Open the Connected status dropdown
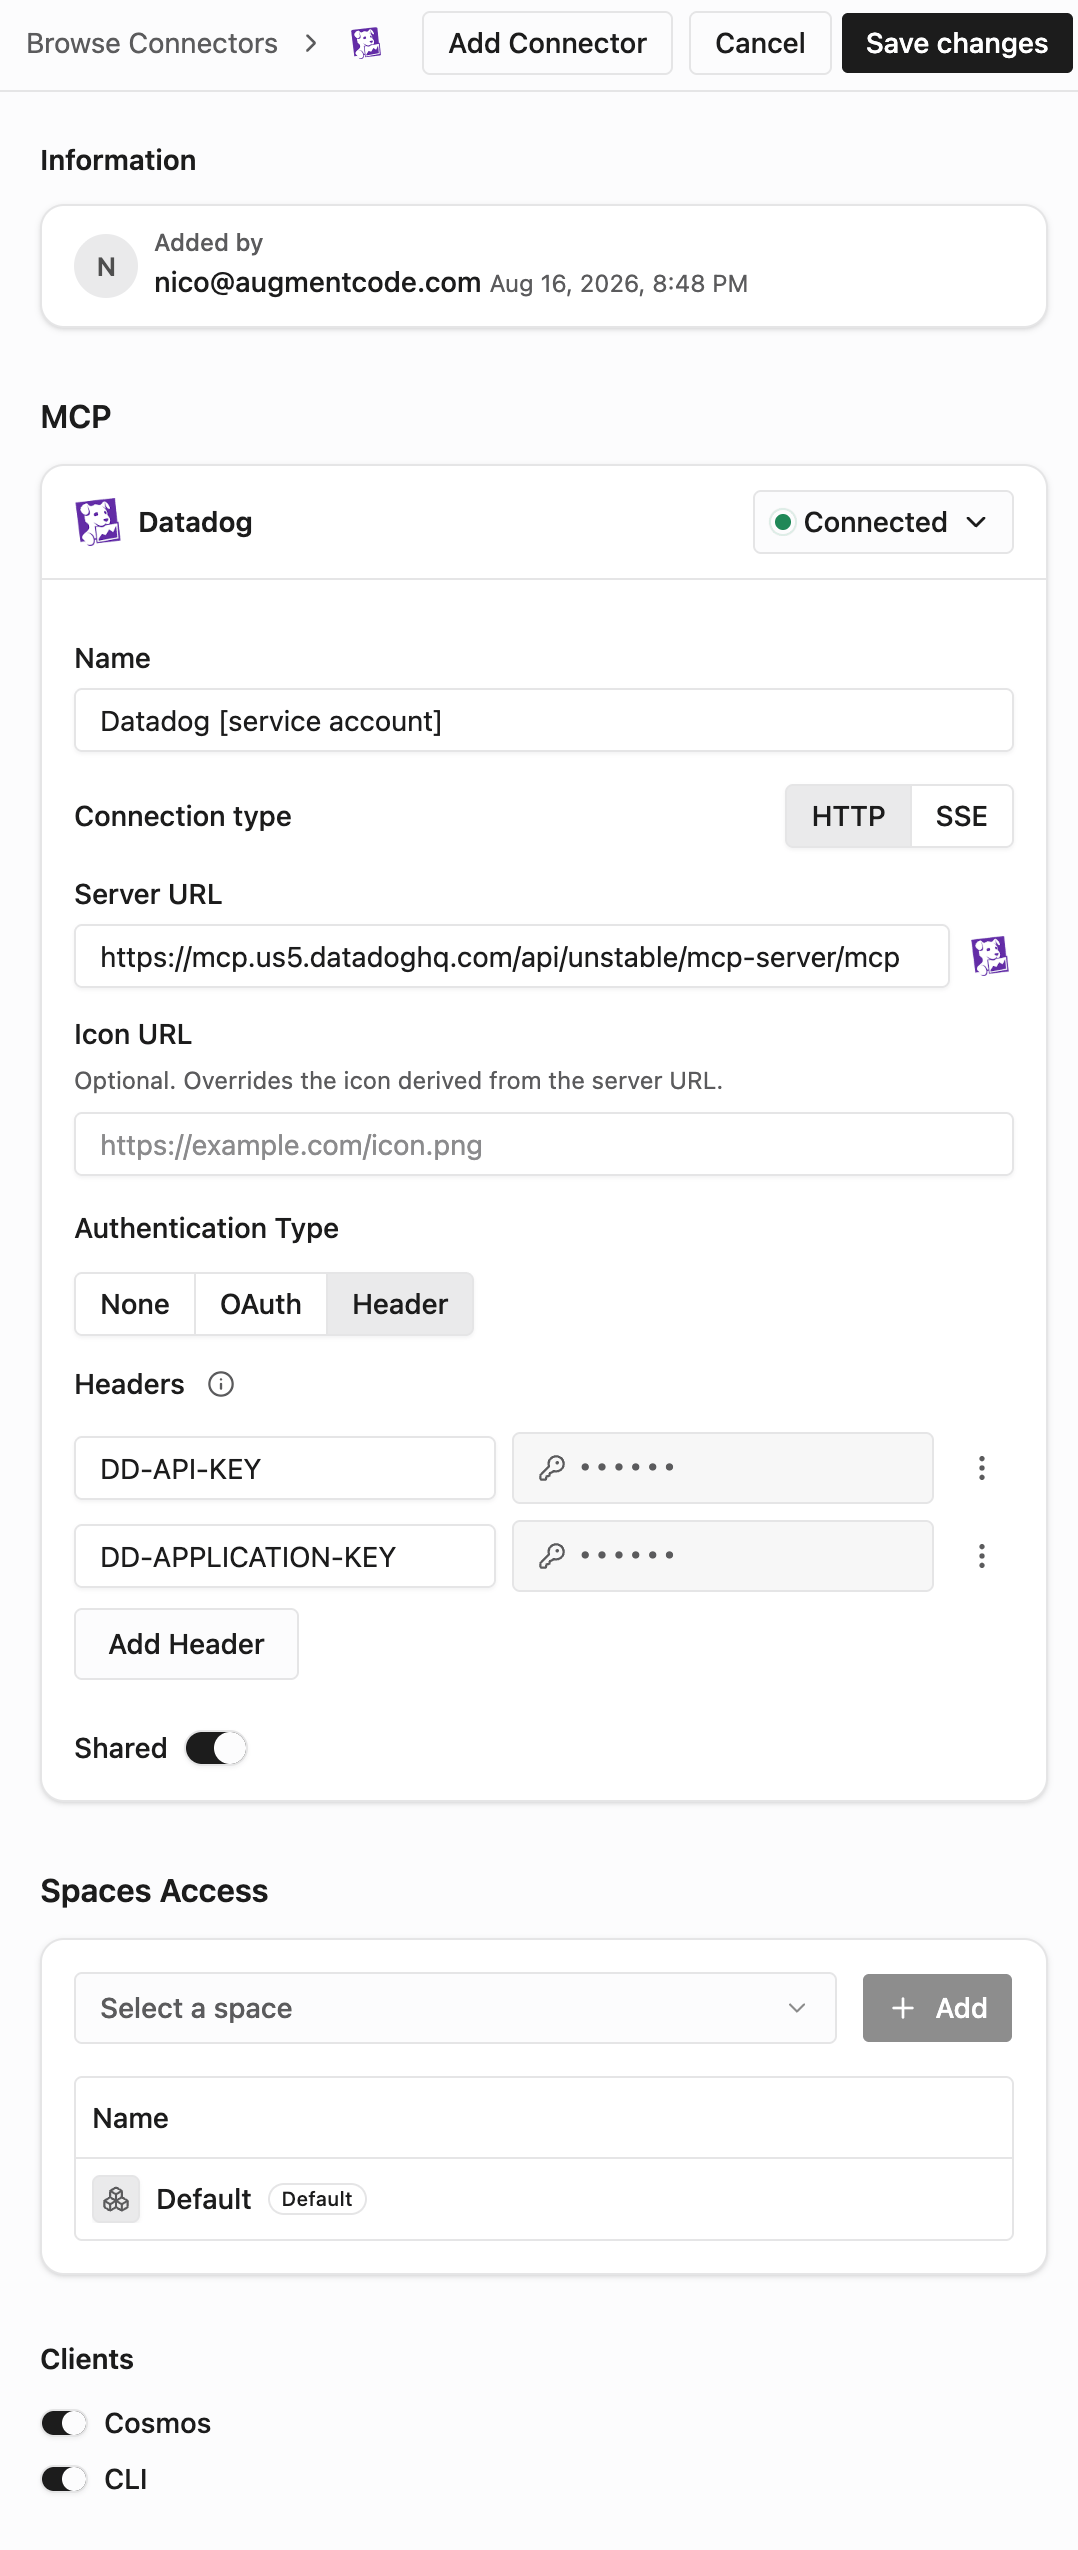The image size is (1078, 2550). pos(883,522)
